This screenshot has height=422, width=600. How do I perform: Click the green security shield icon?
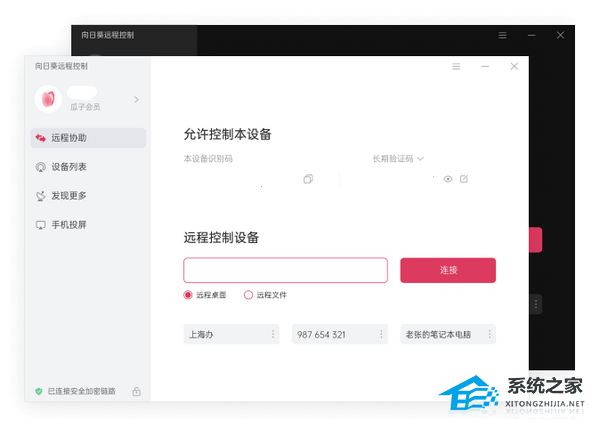39,391
